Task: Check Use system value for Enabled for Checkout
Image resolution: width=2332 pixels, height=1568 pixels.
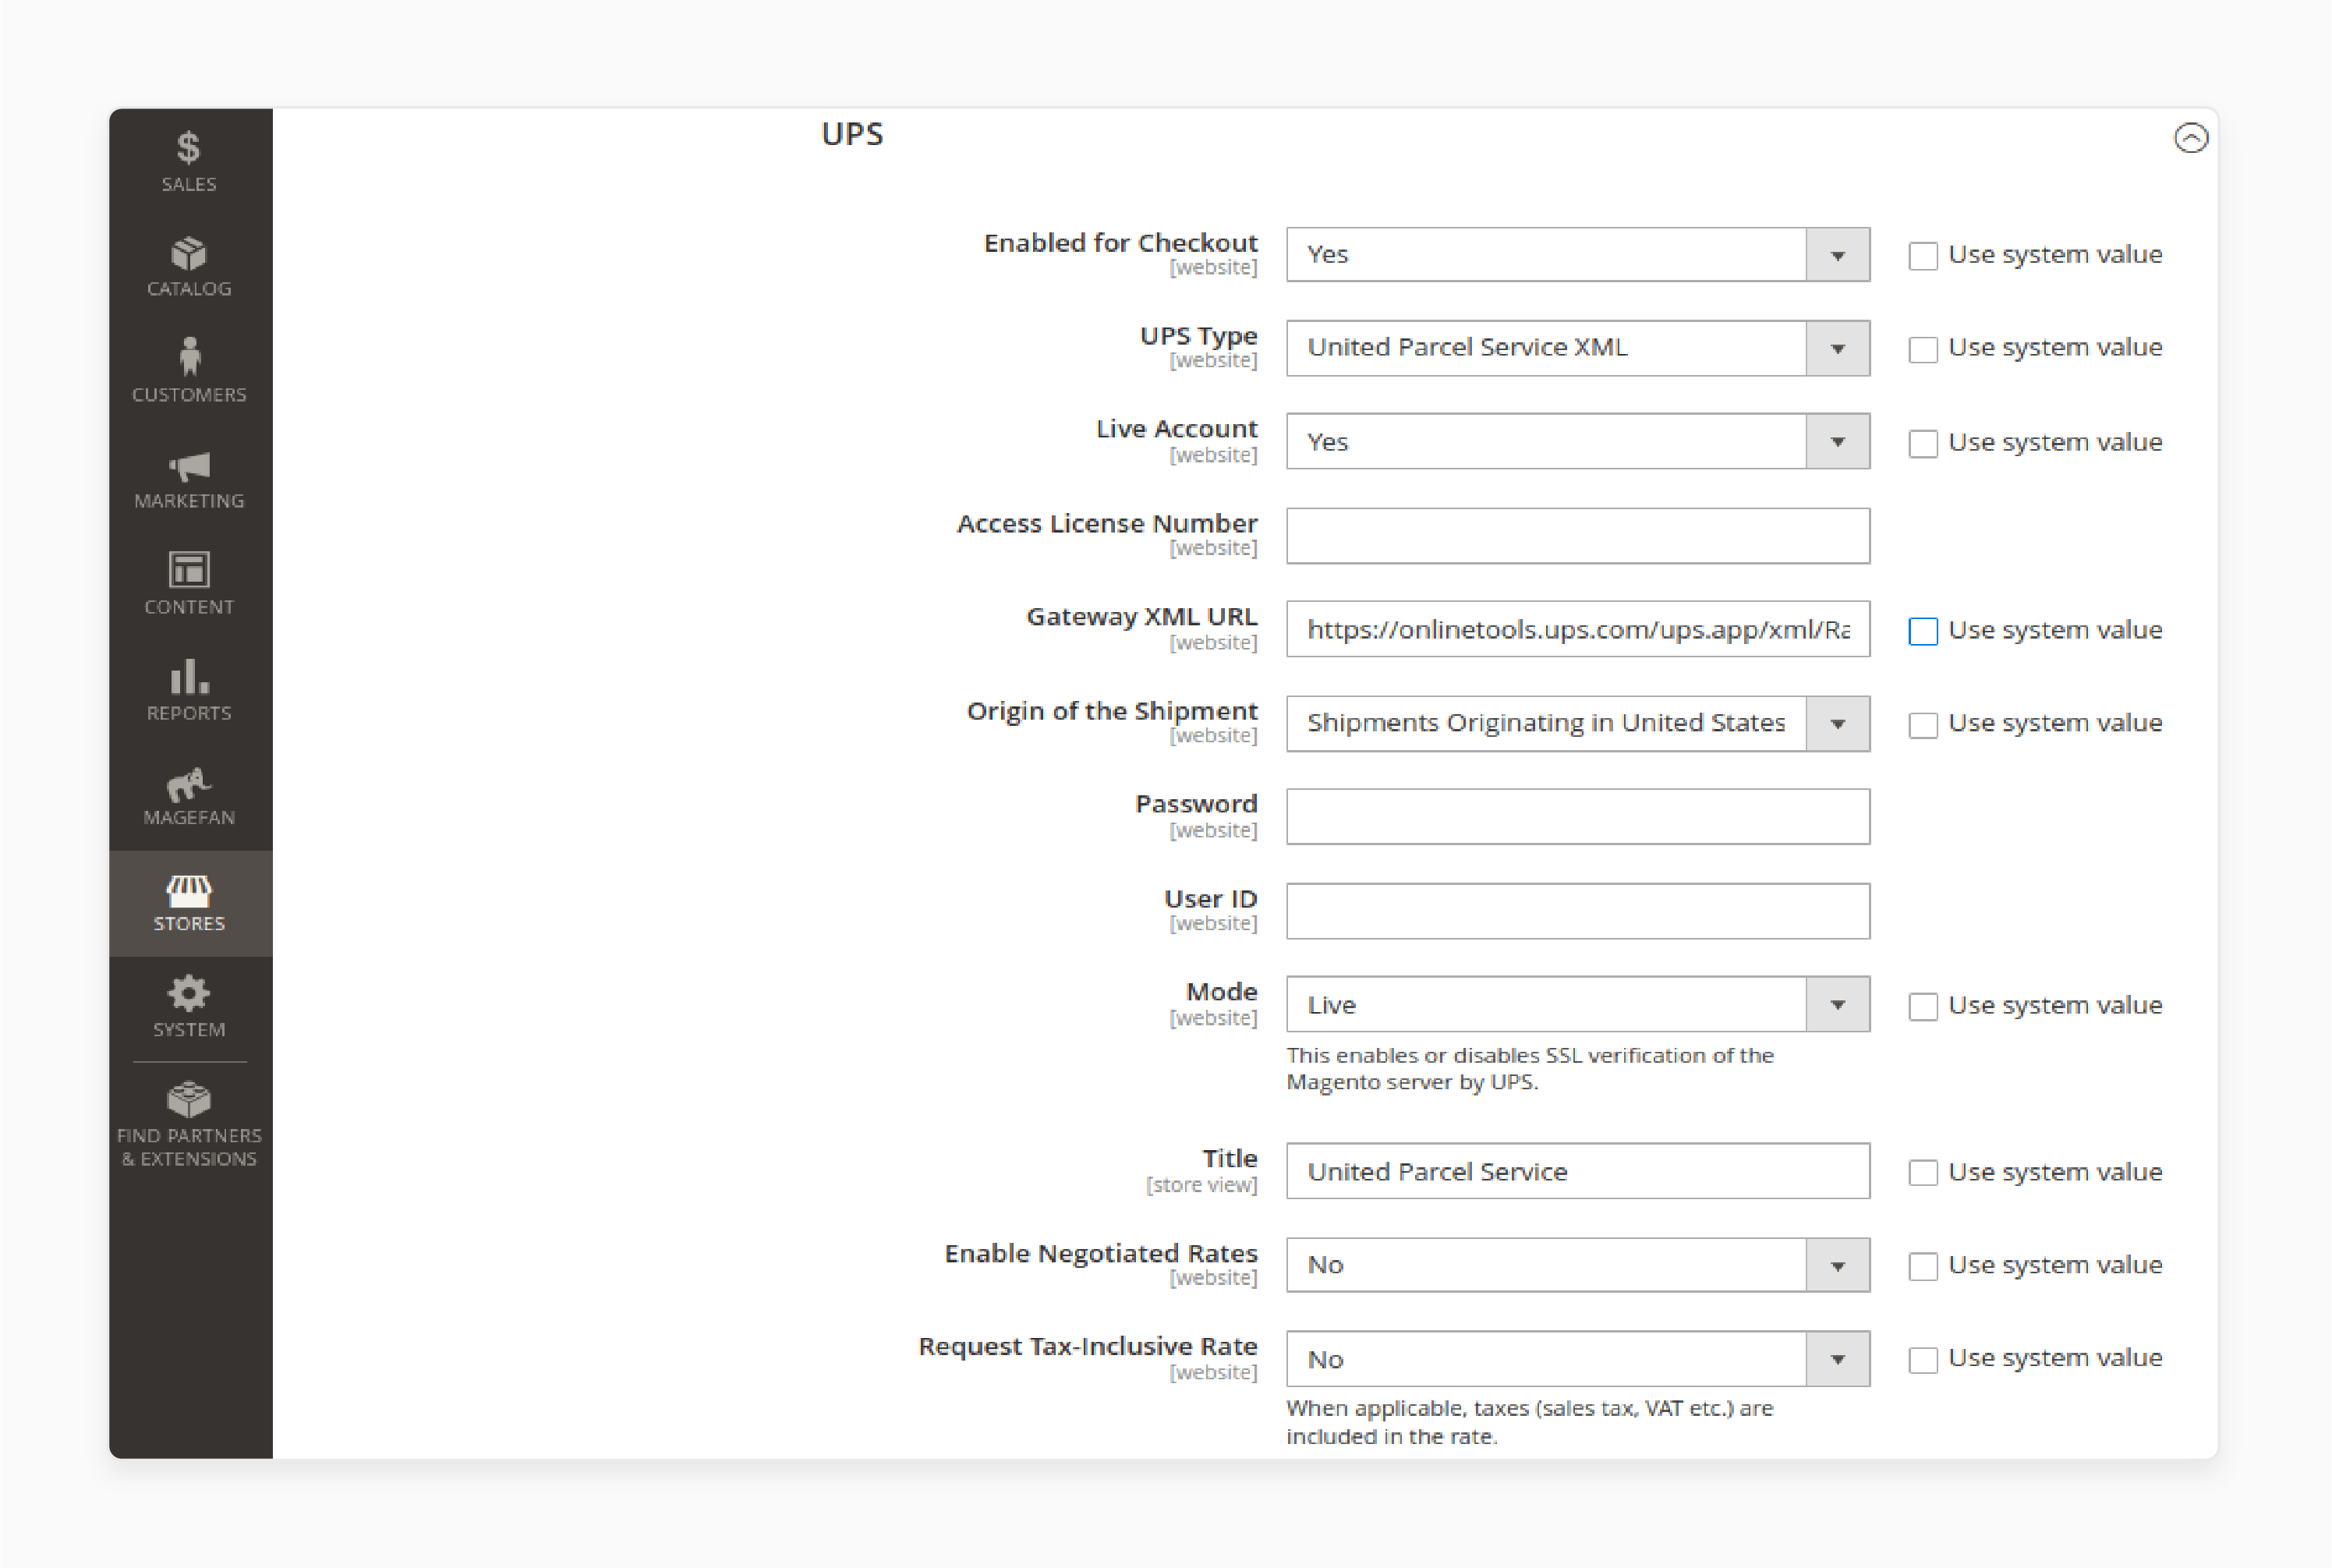Action: 1922,256
